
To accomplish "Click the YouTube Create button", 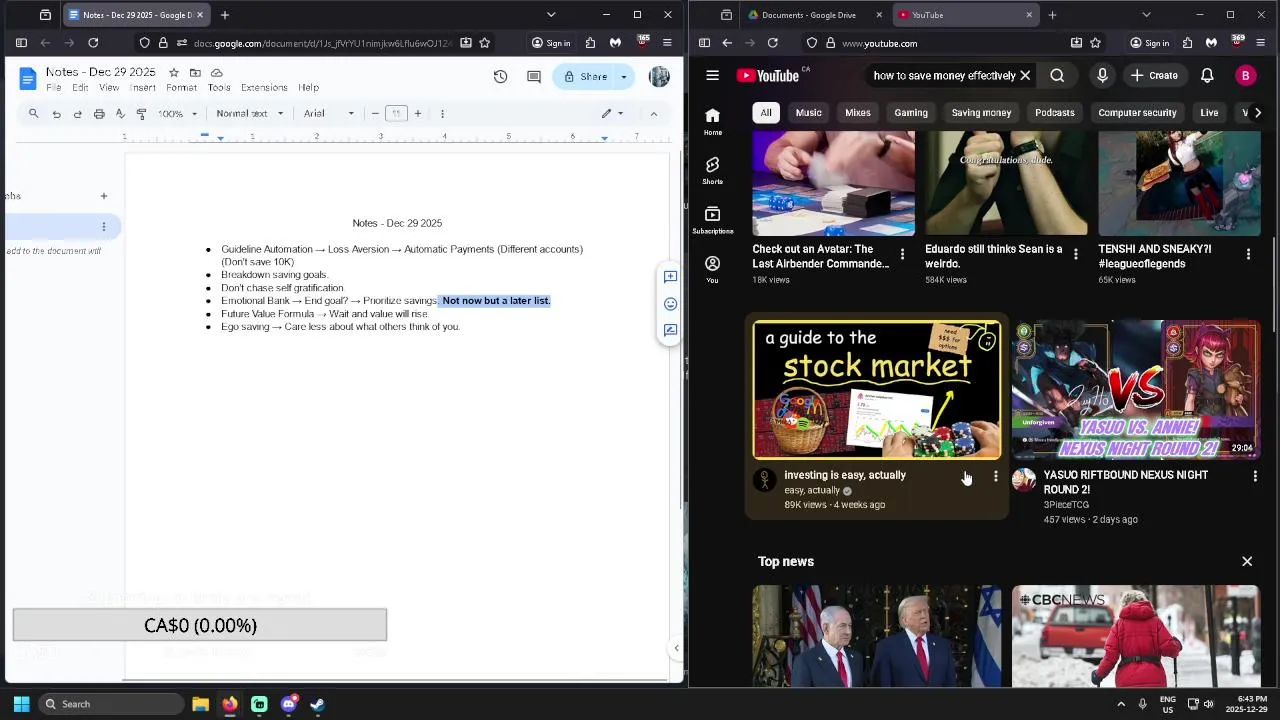I will 1154,75.
